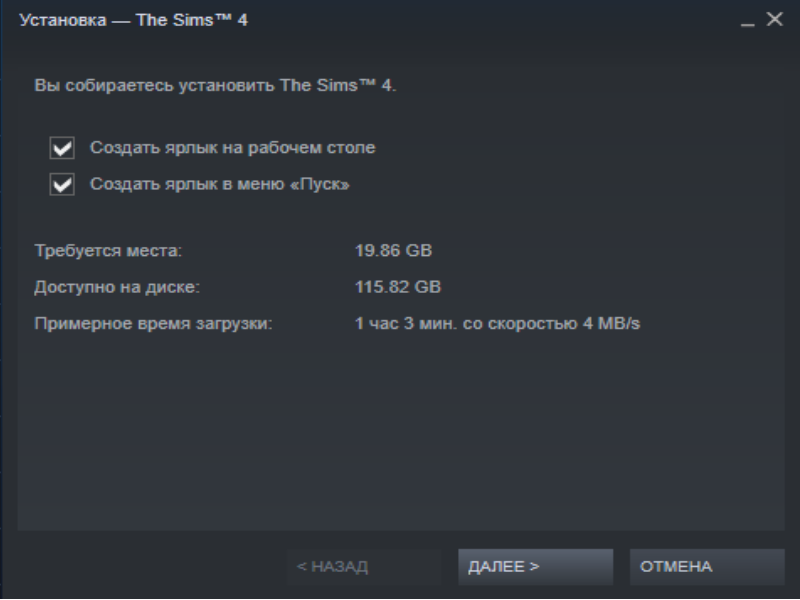This screenshot has width=800, height=600.
Task: Click the download speed text '4 MB/s'
Action: point(611,323)
